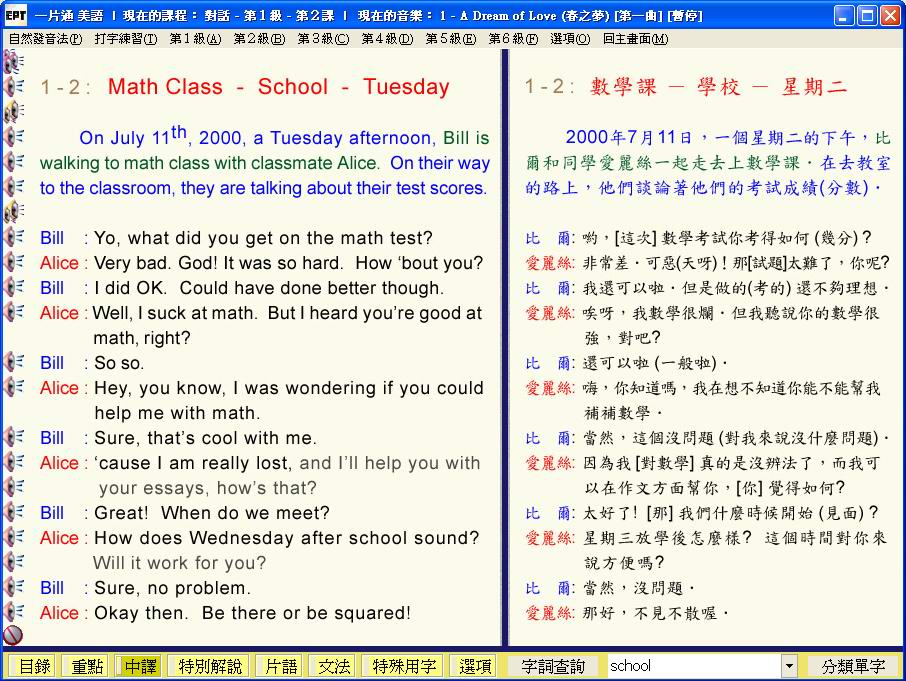This screenshot has width=906, height=681.
Task: Play Alice's 'Very bad. God!' line audio
Action: 13,262
